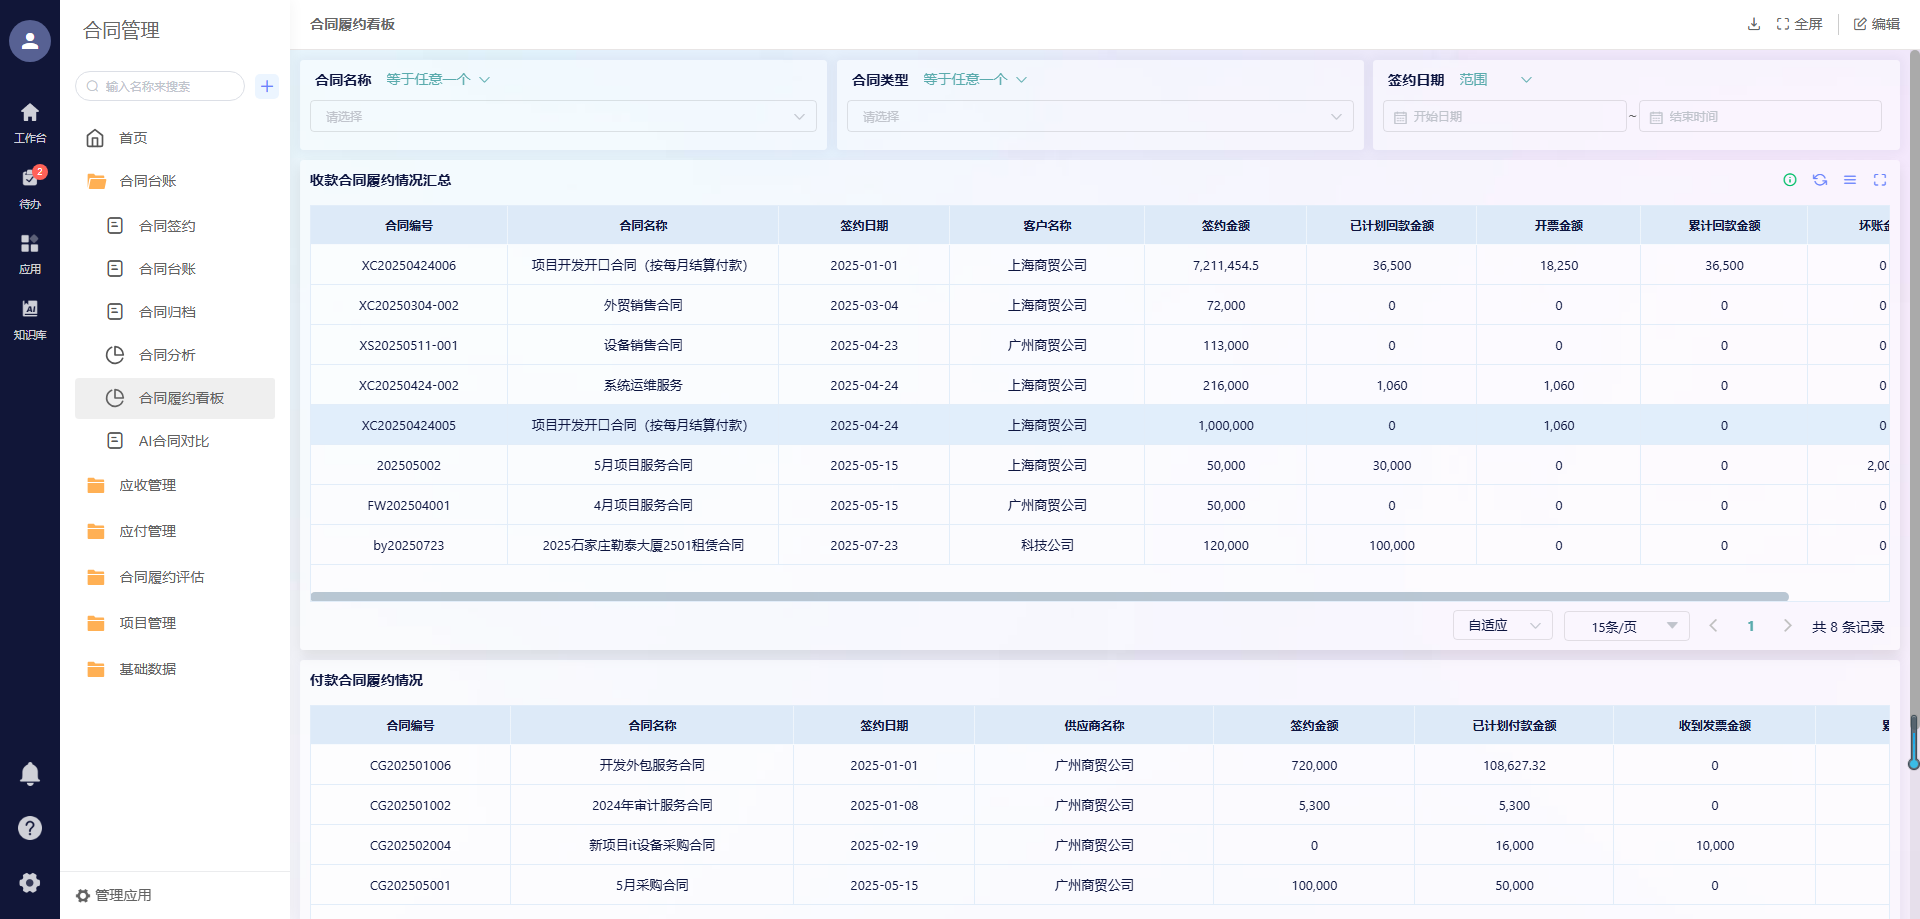Open AI合同对比 menu item
This screenshot has width=1920, height=919.
[173, 441]
